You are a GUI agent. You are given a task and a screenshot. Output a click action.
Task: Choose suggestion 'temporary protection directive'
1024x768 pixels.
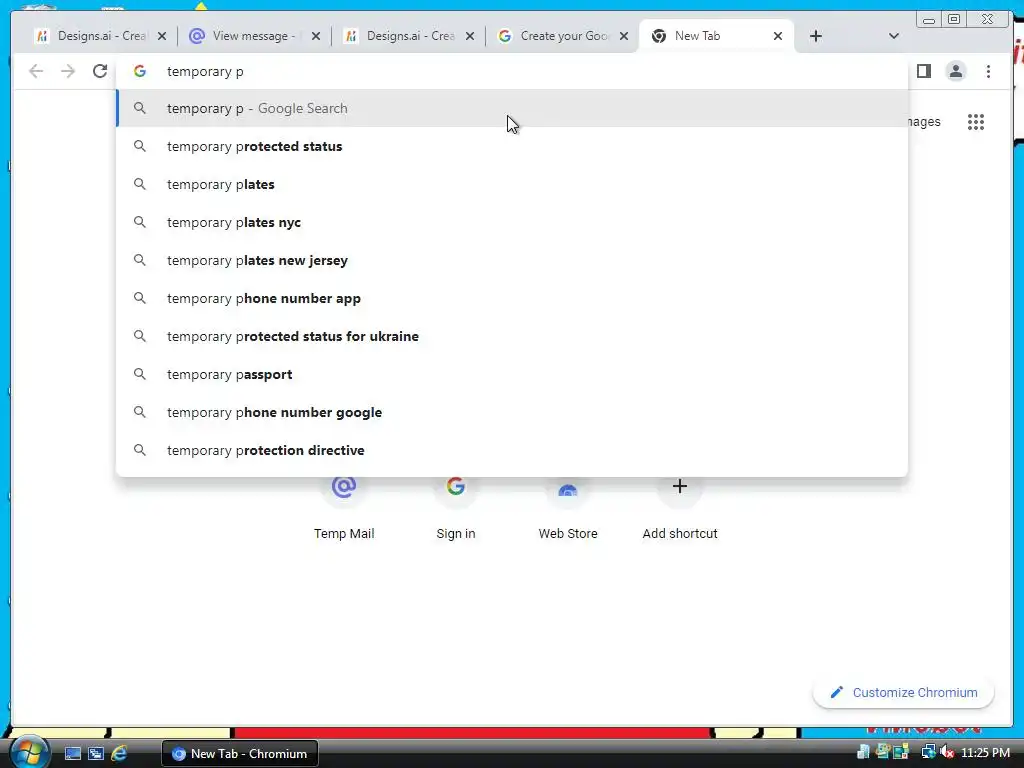point(512,450)
